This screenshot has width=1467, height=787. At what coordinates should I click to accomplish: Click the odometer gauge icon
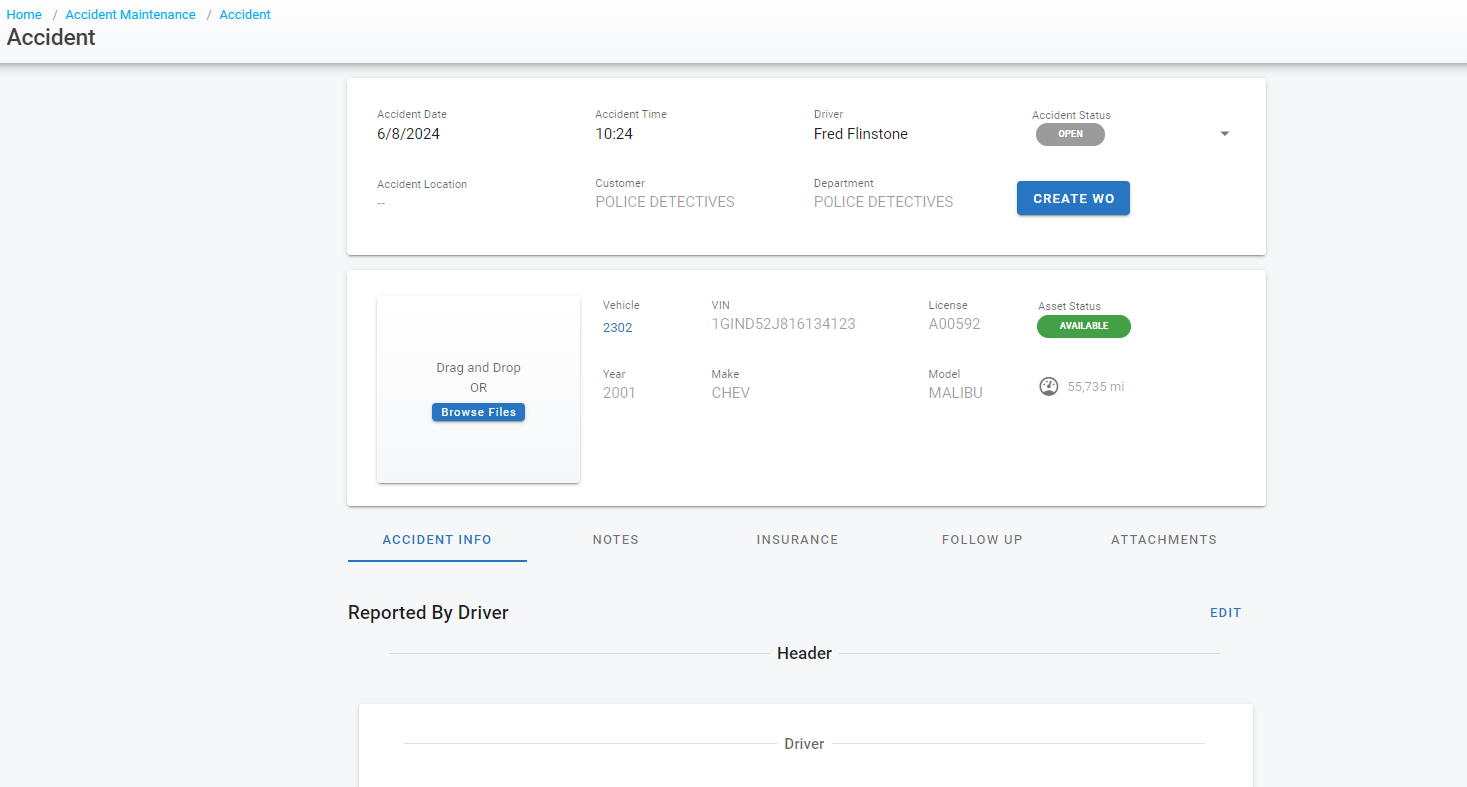[1048, 386]
